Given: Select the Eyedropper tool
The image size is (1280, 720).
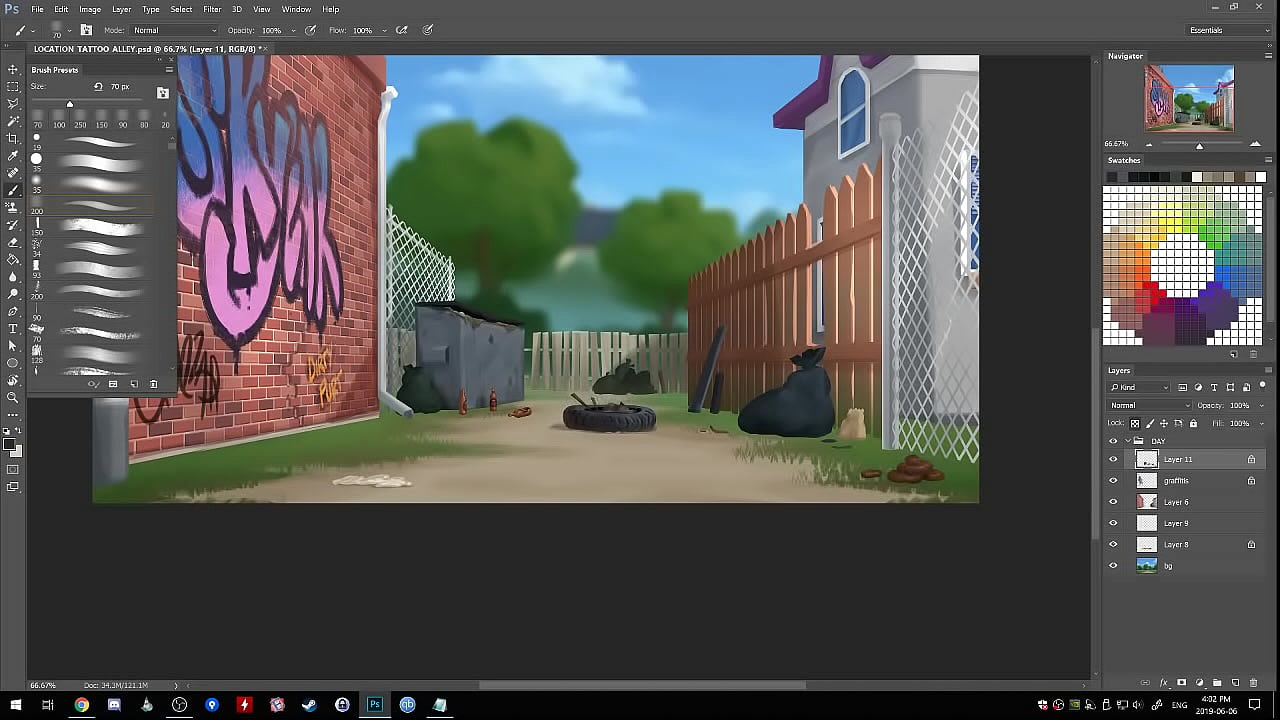Looking at the screenshot, I should point(13,156).
